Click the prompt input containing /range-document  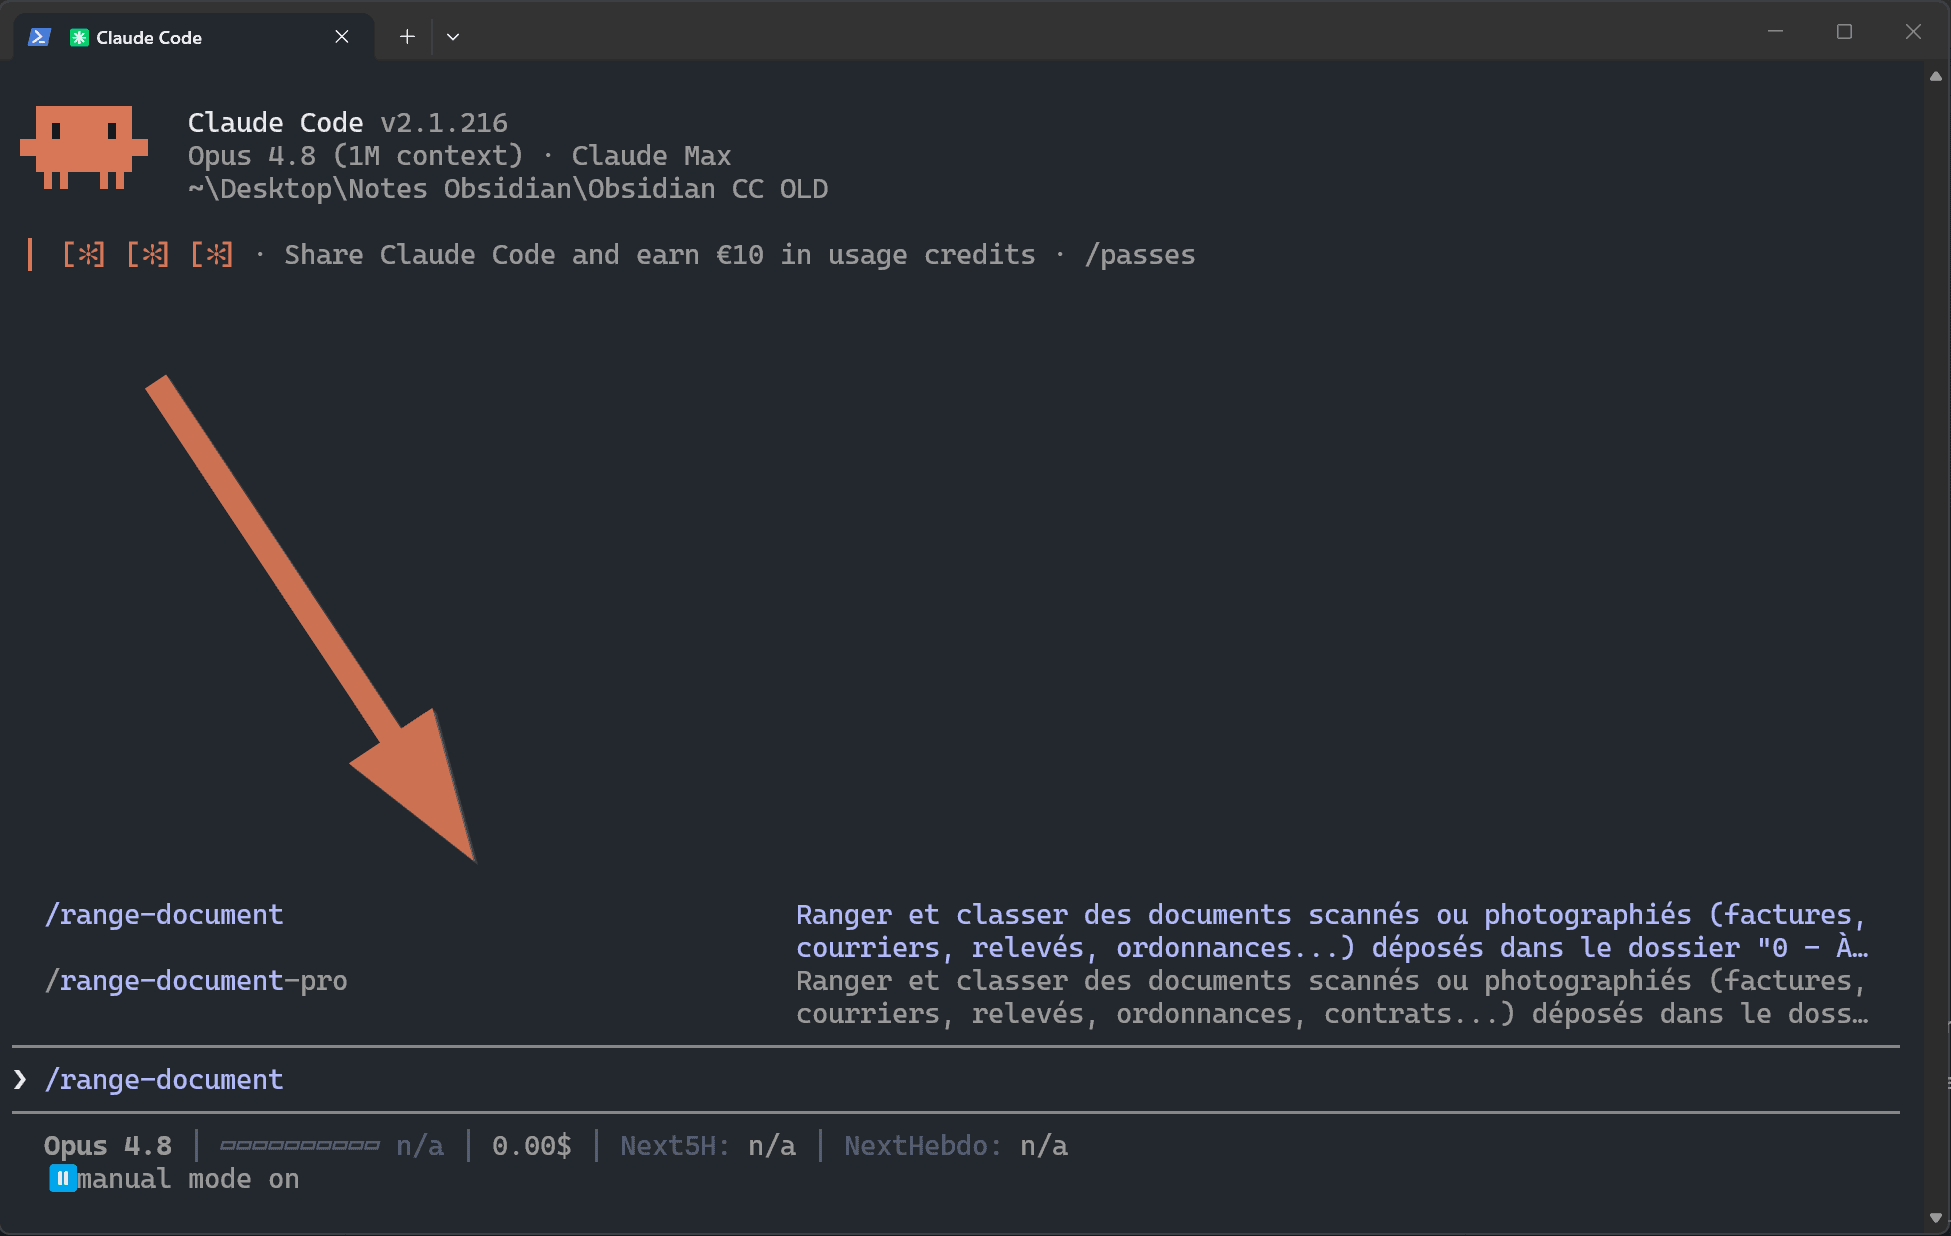[x=956, y=1080]
